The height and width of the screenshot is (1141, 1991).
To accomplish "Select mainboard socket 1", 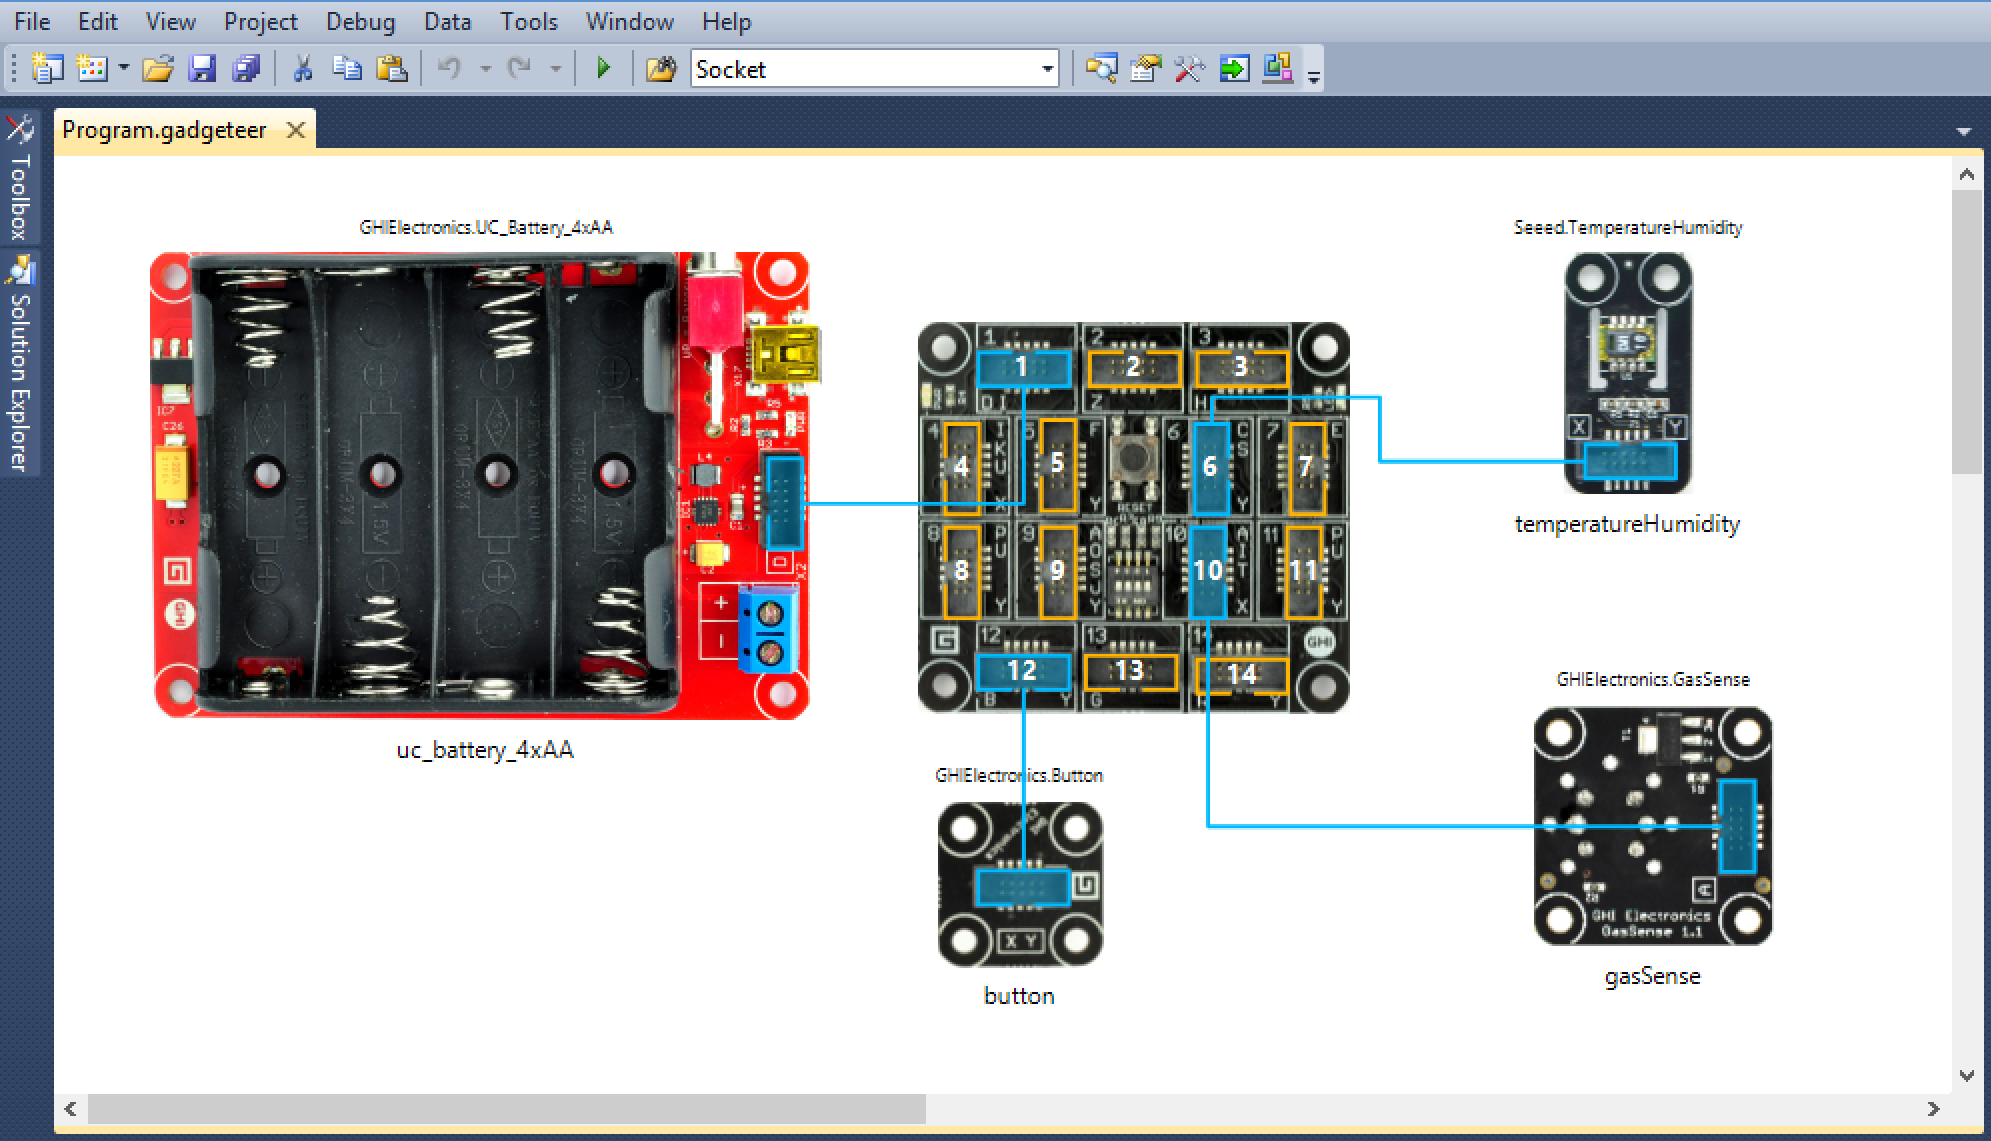I will click(1022, 368).
